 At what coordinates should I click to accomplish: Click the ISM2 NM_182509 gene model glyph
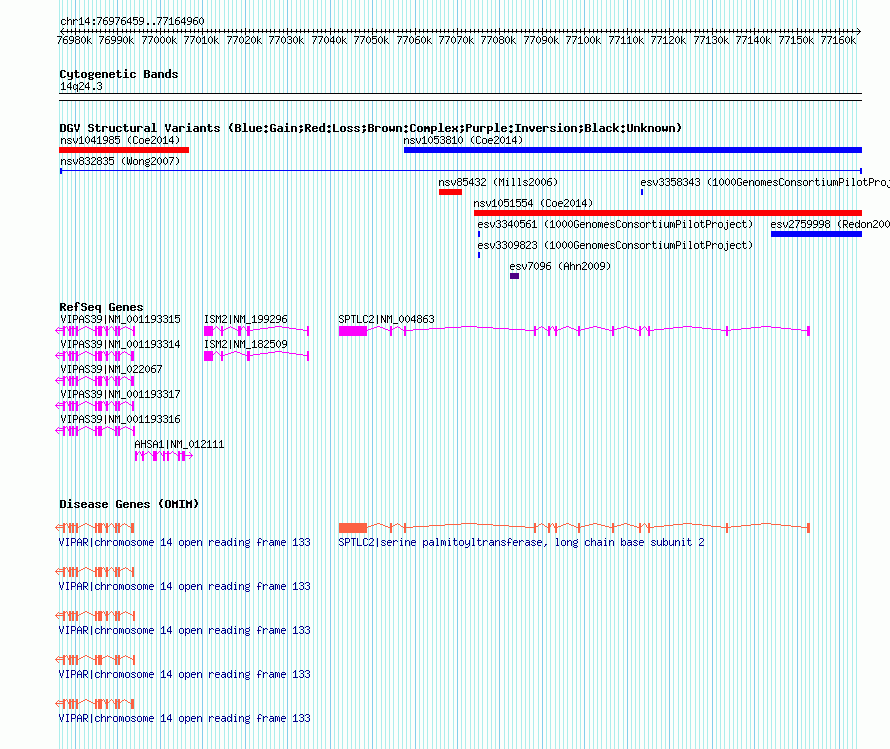(257, 356)
